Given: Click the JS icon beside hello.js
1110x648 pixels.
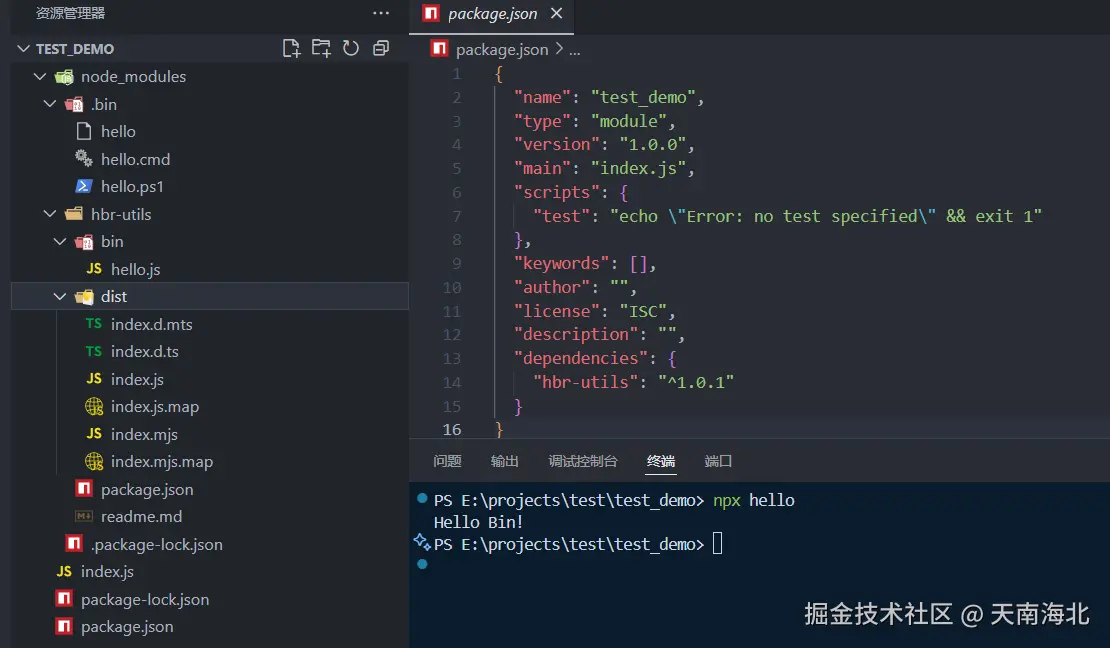Looking at the screenshot, I should coord(93,268).
